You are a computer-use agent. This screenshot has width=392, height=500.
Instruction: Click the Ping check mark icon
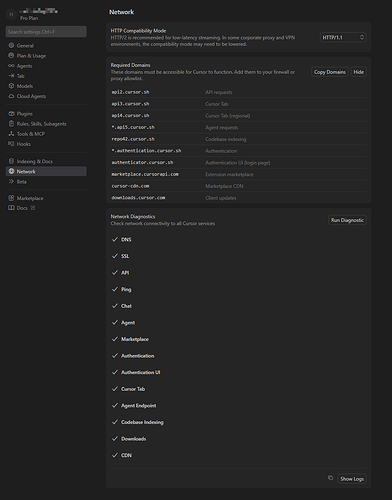pos(115,289)
